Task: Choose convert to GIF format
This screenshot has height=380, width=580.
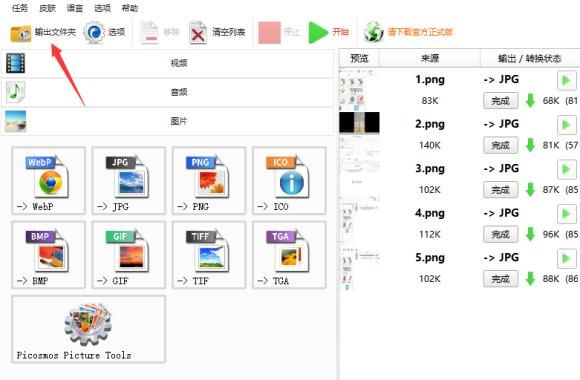Action: pos(129,255)
